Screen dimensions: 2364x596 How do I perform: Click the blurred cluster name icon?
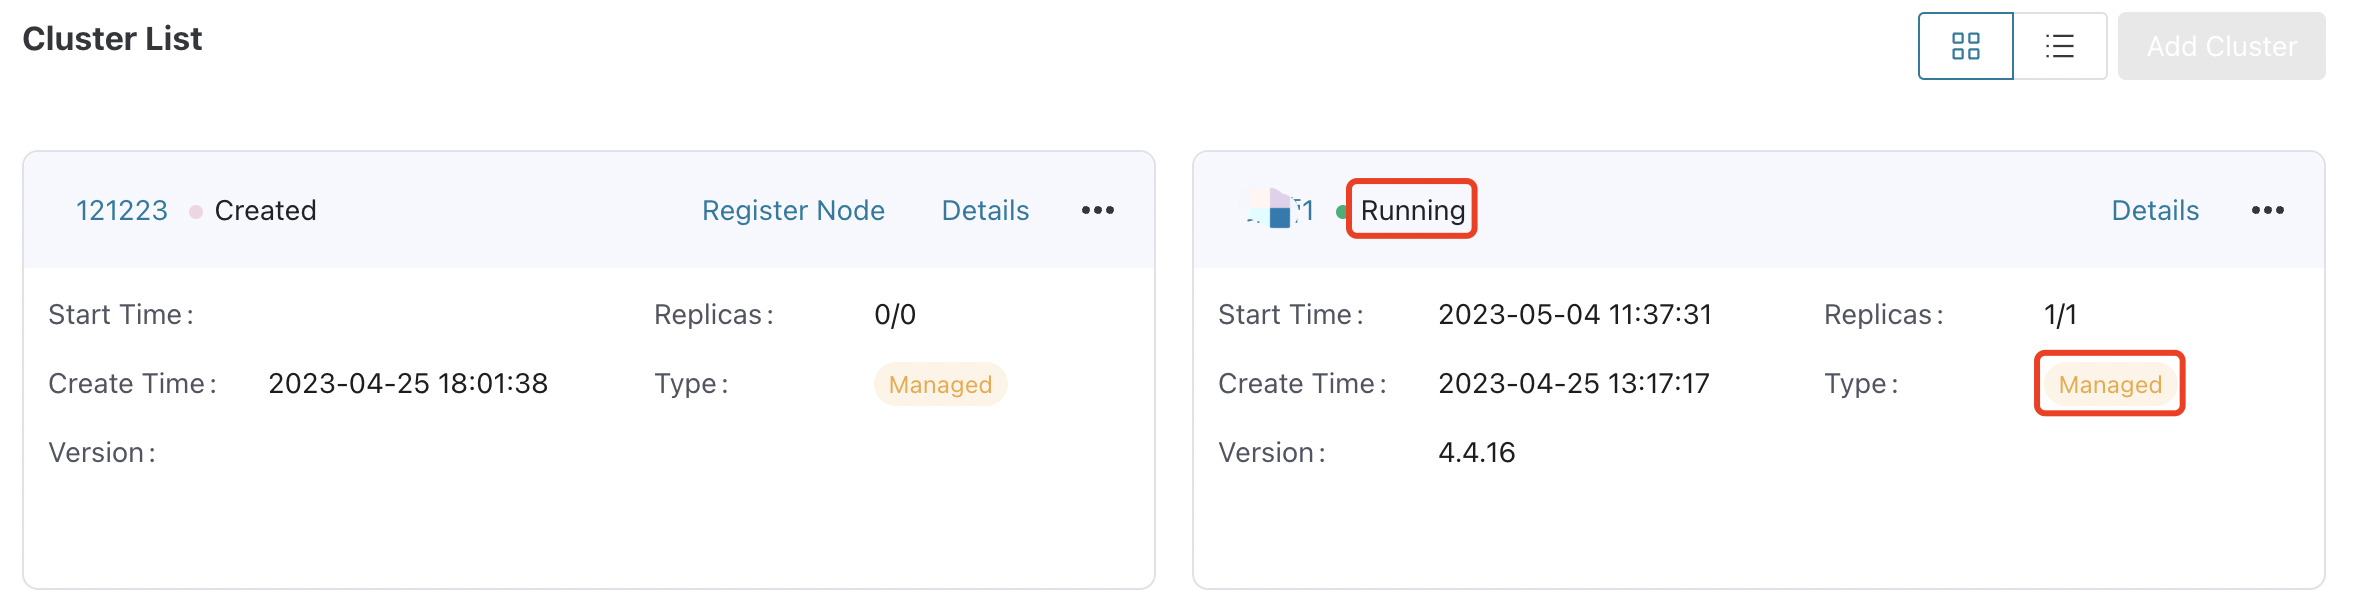[x=1278, y=209]
